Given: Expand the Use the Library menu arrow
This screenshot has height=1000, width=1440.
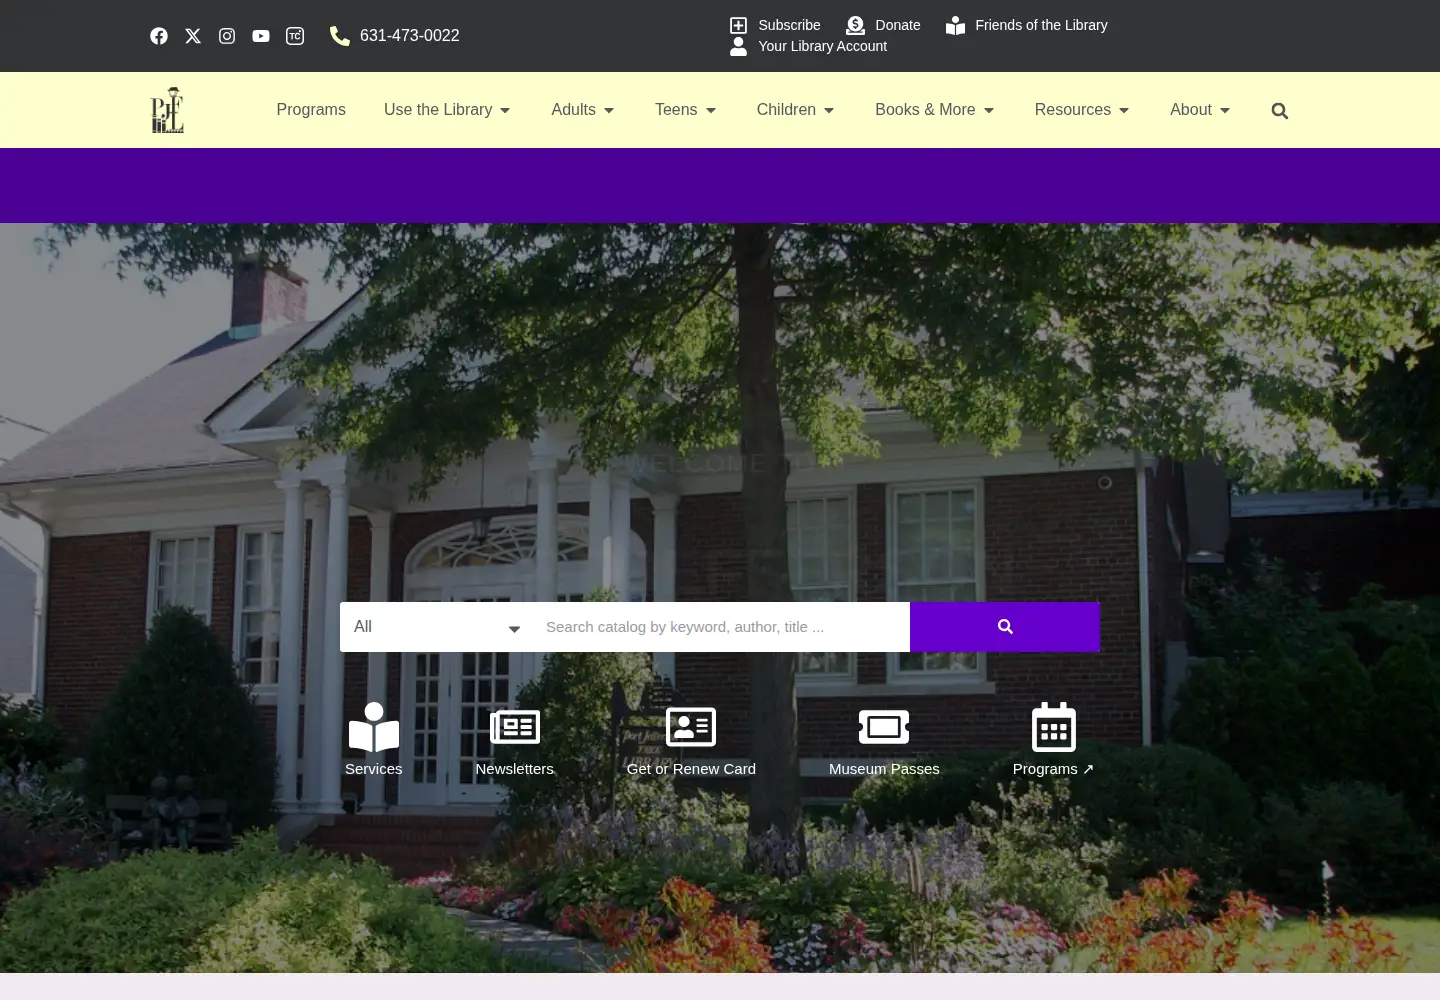Looking at the screenshot, I should [x=505, y=111].
